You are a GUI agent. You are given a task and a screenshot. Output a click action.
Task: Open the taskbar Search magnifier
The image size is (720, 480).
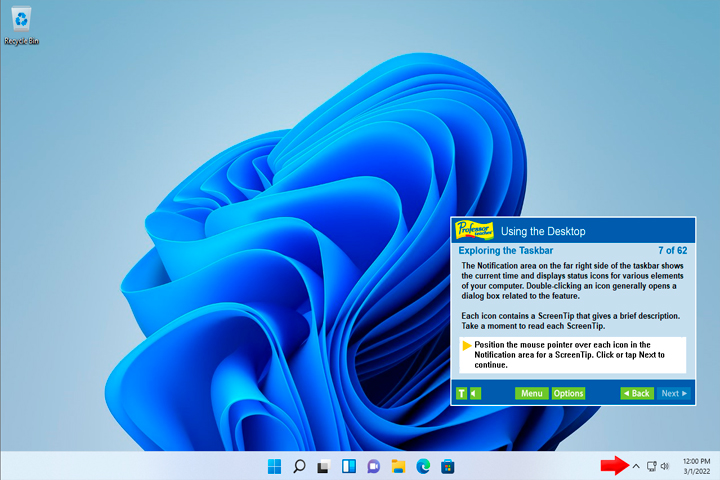tap(299, 466)
